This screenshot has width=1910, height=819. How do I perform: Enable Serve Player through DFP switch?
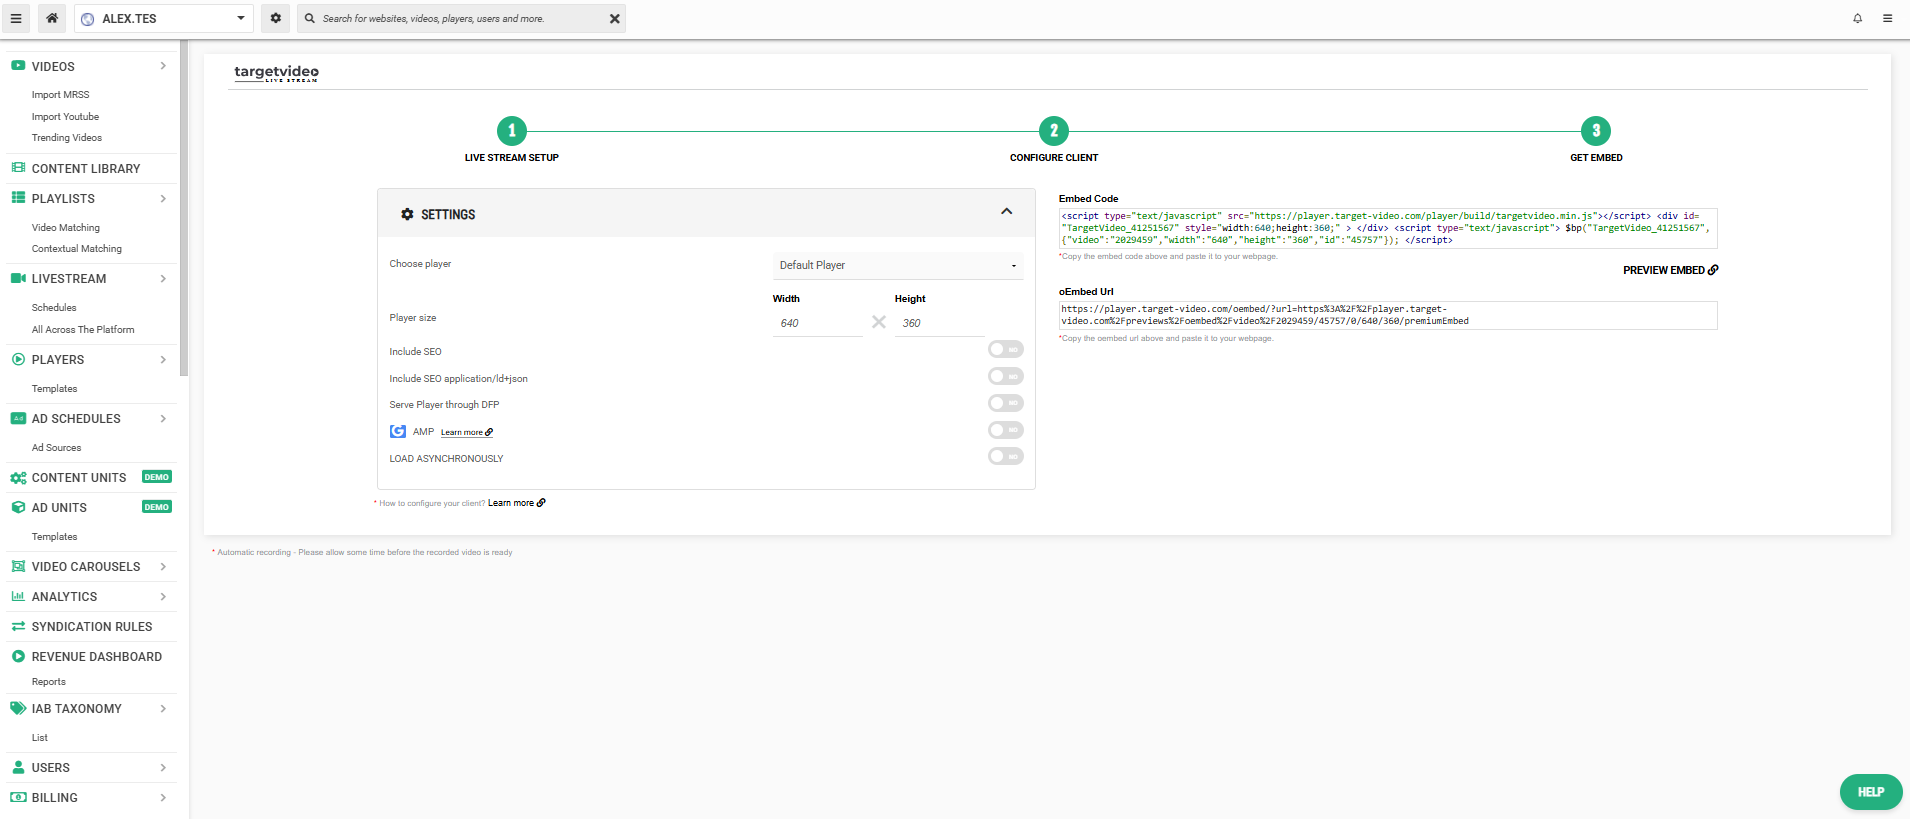click(1005, 403)
